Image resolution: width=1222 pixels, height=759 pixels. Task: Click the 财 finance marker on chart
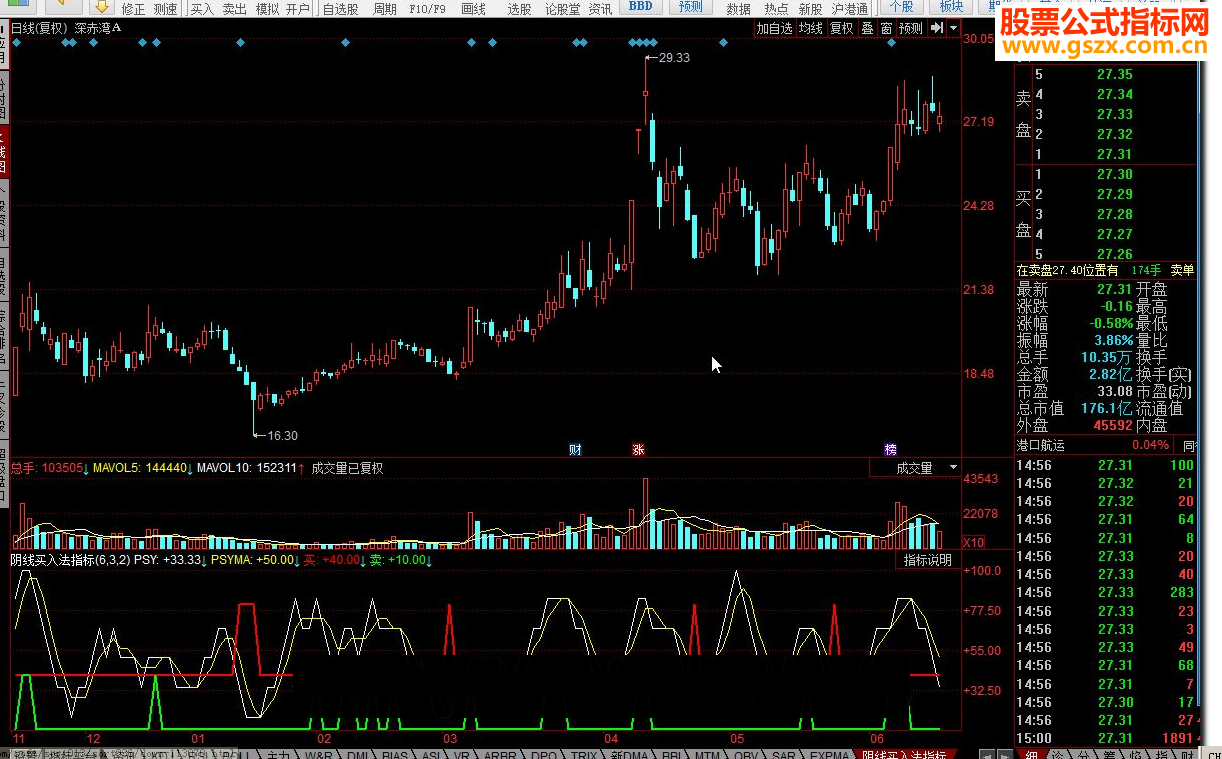click(x=575, y=449)
